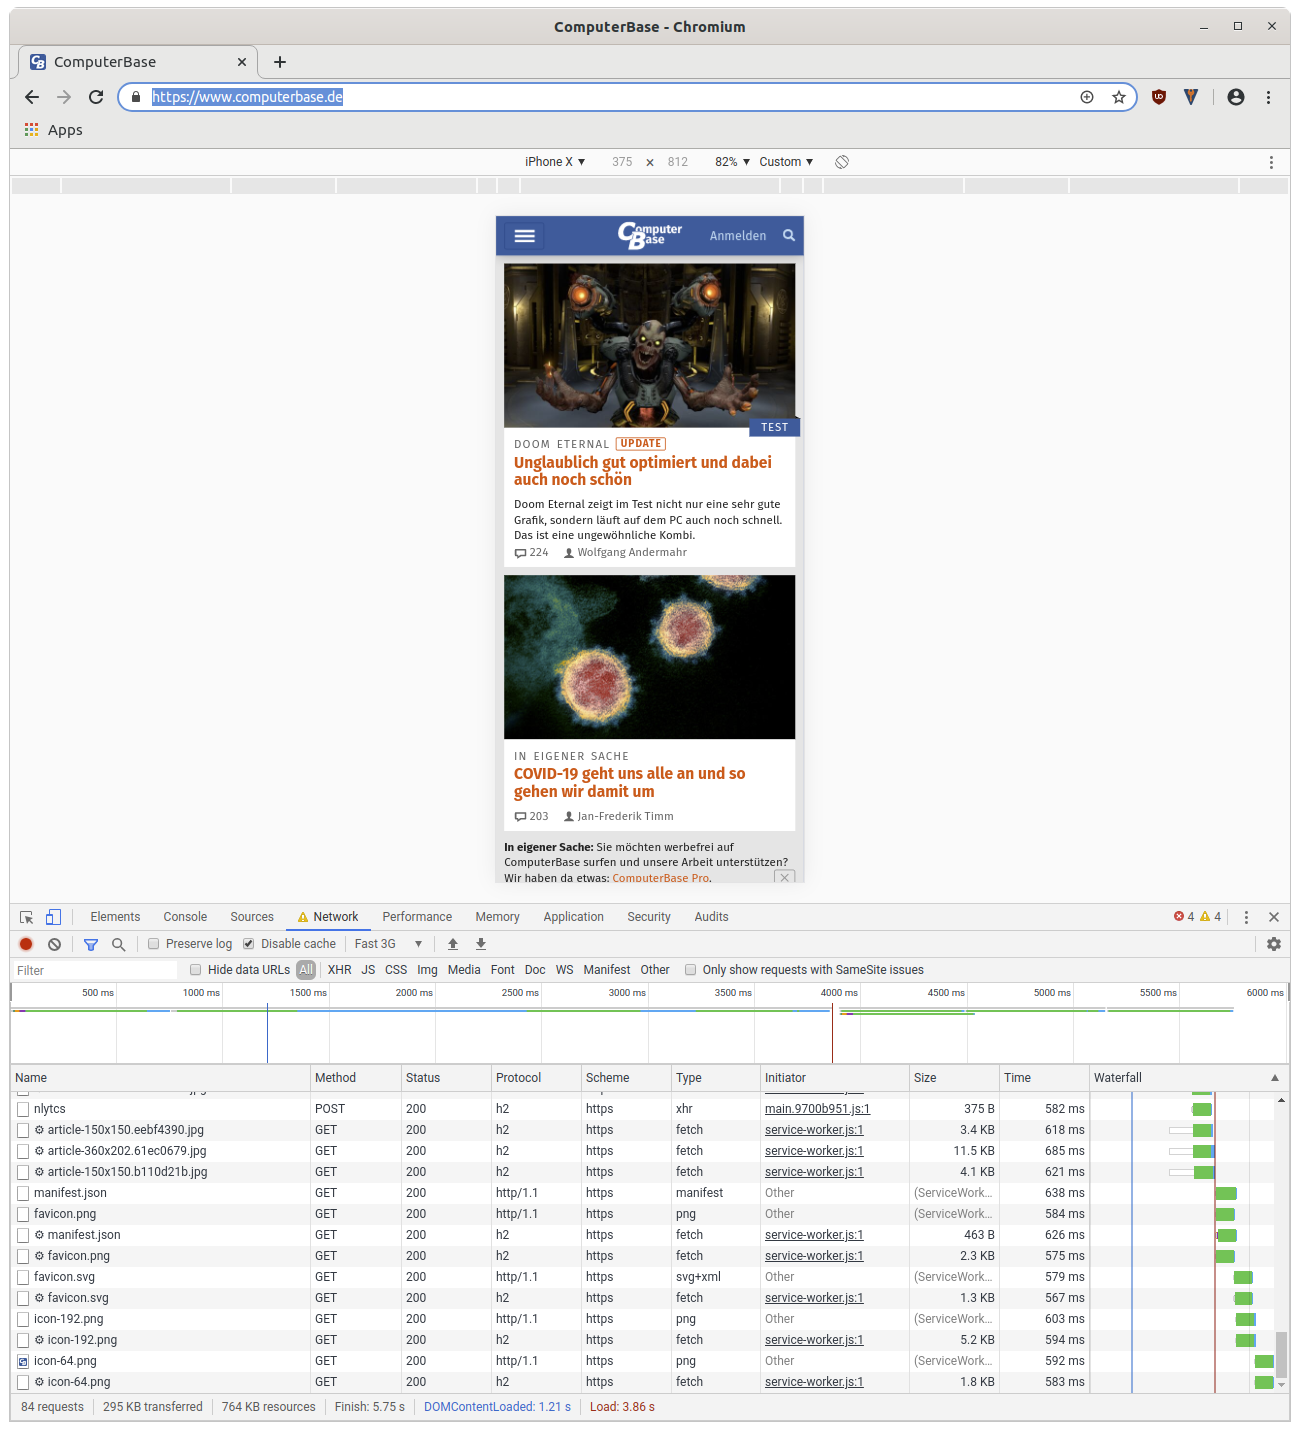
Task: Open the ComputerBase Pro link
Action: pyautogui.click(x=661, y=878)
